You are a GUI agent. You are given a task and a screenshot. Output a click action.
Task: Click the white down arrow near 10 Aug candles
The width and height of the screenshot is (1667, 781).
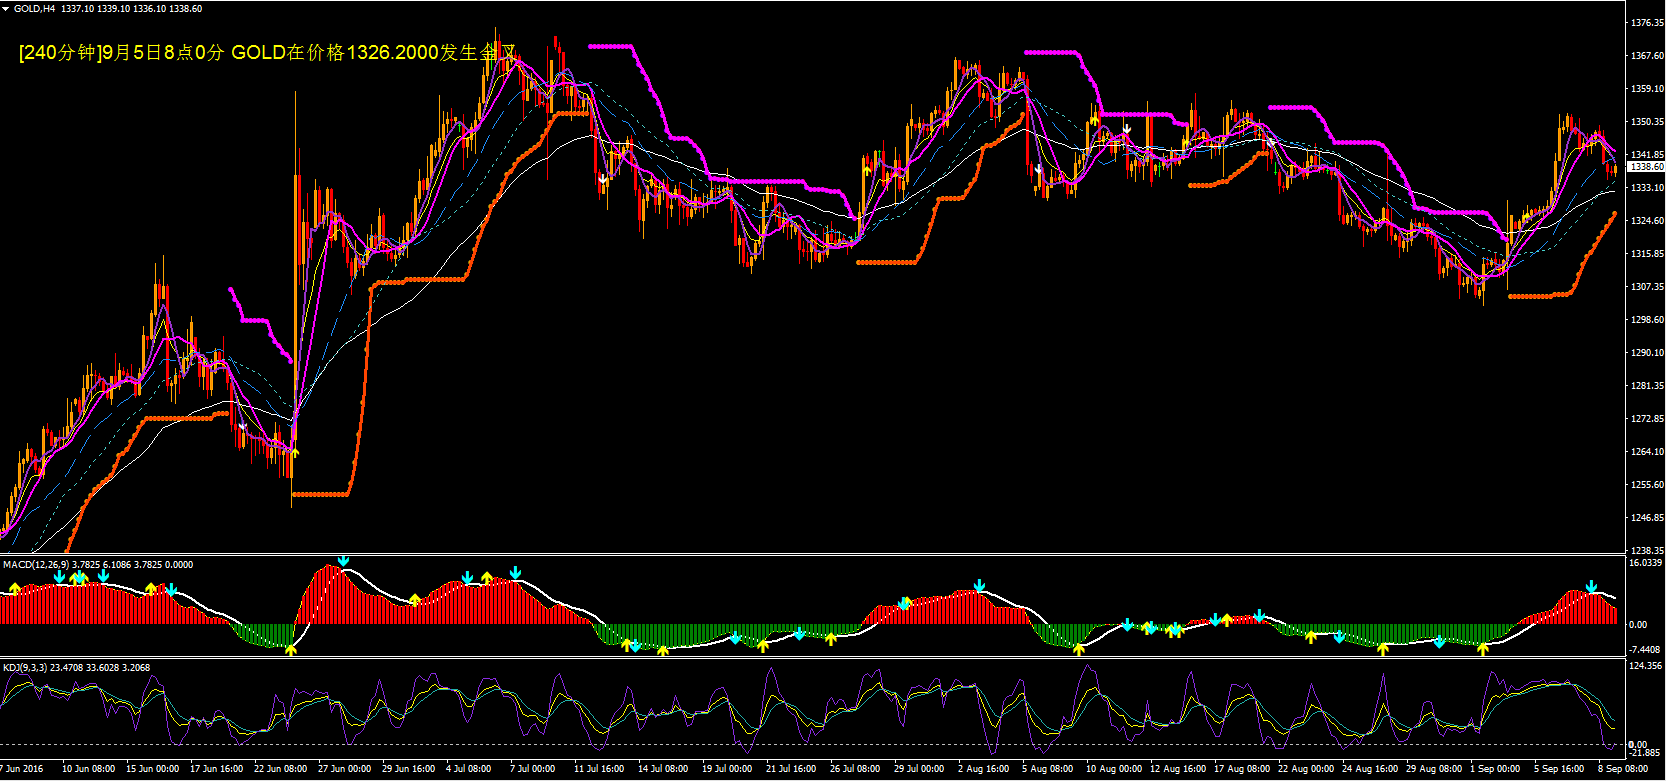click(1127, 128)
